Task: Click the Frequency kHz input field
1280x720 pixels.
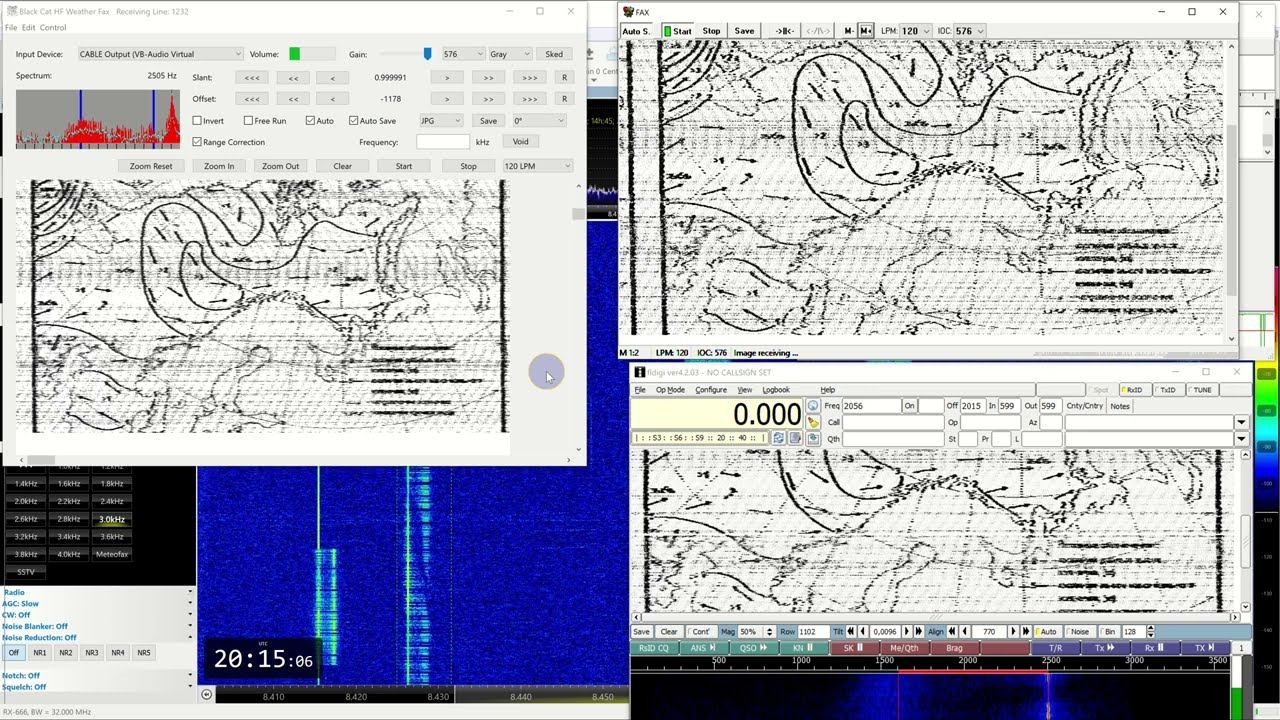Action: click(x=442, y=142)
